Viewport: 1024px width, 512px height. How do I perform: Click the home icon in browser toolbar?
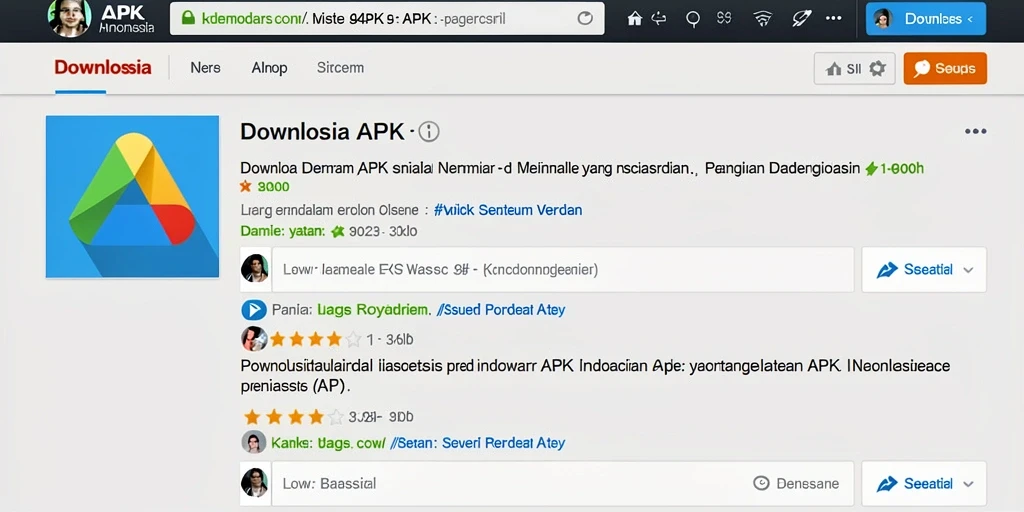point(634,19)
